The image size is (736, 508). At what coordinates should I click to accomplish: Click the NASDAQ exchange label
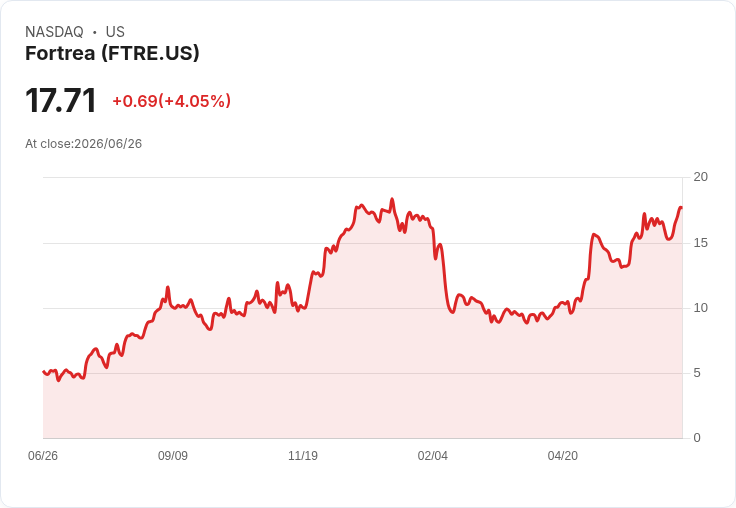(54, 32)
